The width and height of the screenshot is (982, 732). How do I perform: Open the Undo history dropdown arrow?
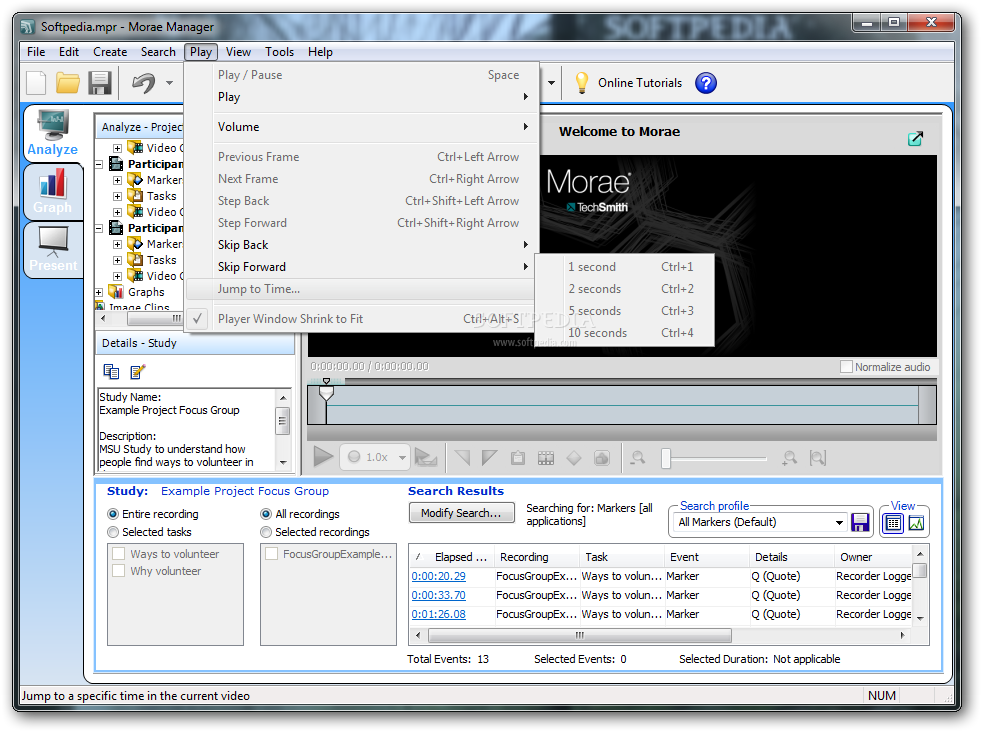[x=169, y=83]
